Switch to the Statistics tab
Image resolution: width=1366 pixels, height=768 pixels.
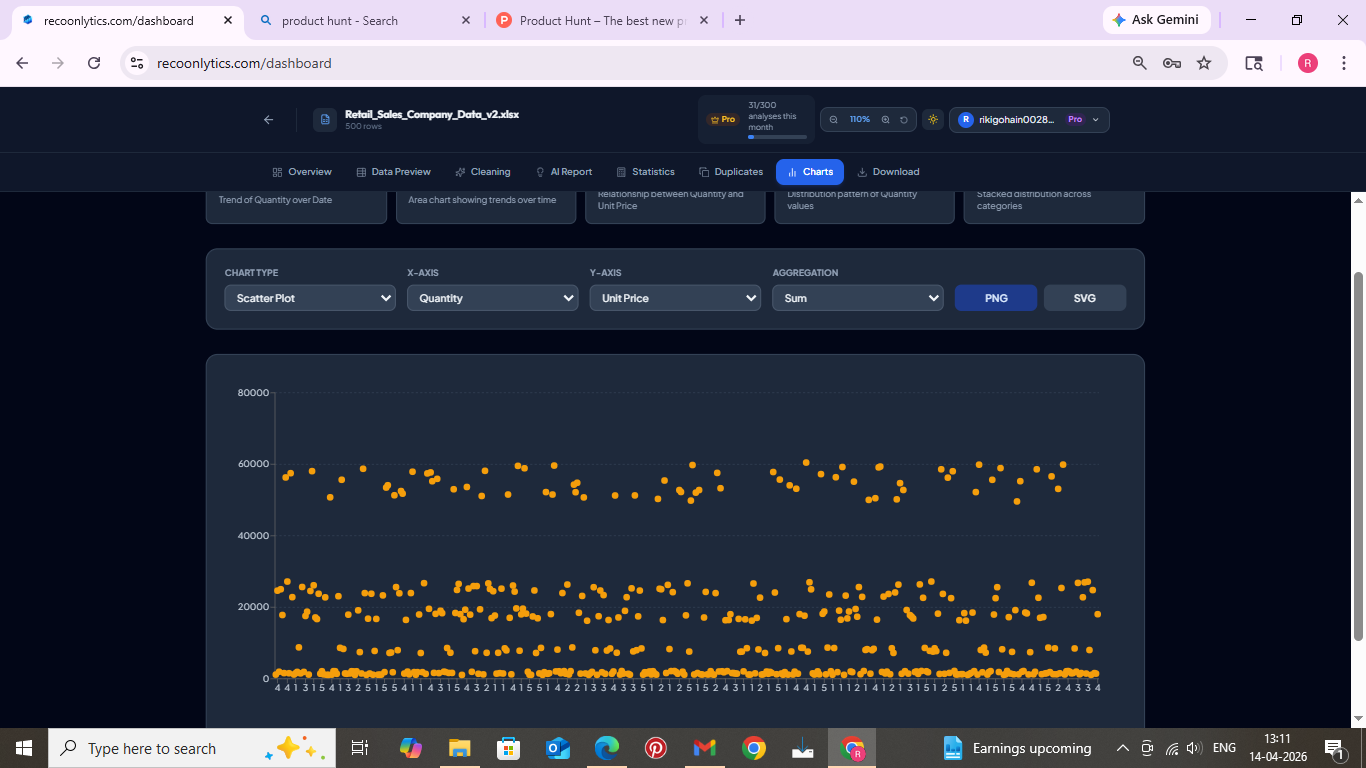[646, 172]
